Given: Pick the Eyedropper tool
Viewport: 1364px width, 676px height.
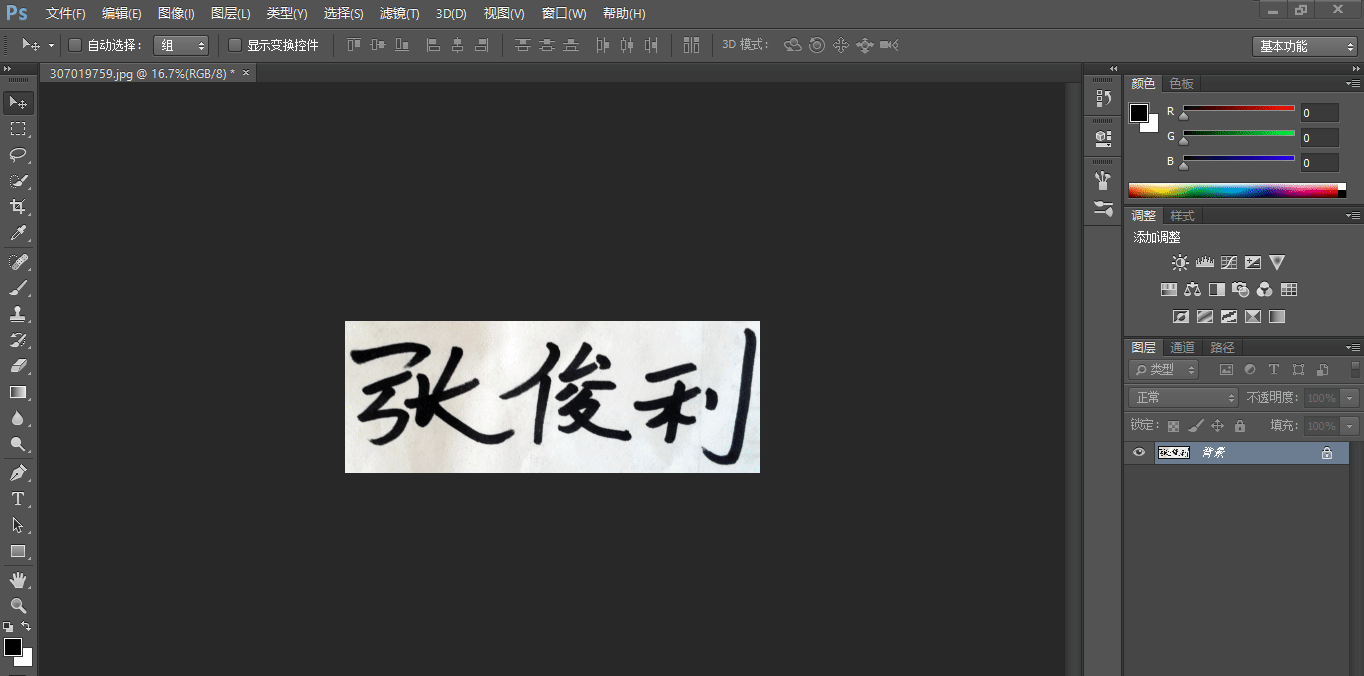Looking at the screenshot, I should 18,234.
